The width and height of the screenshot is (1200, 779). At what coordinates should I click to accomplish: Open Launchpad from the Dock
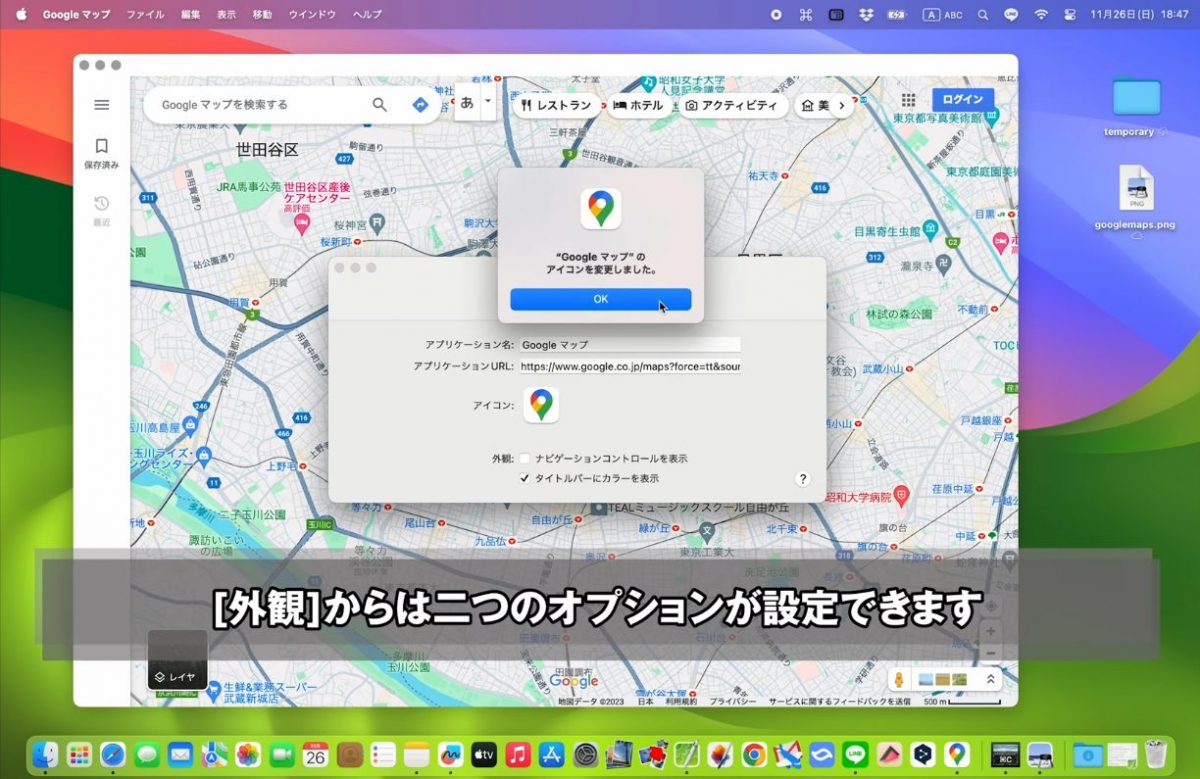pyautogui.click(x=79, y=753)
